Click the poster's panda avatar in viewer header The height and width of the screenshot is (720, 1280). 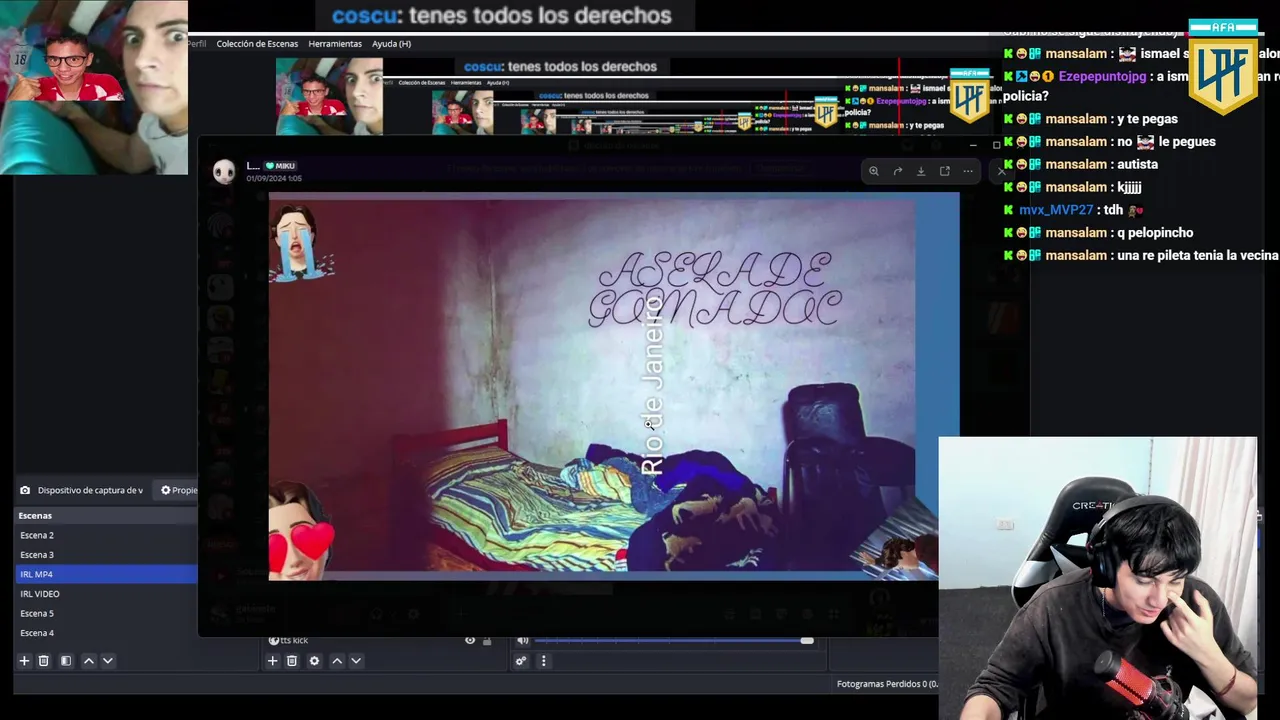[x=224, y=172]
